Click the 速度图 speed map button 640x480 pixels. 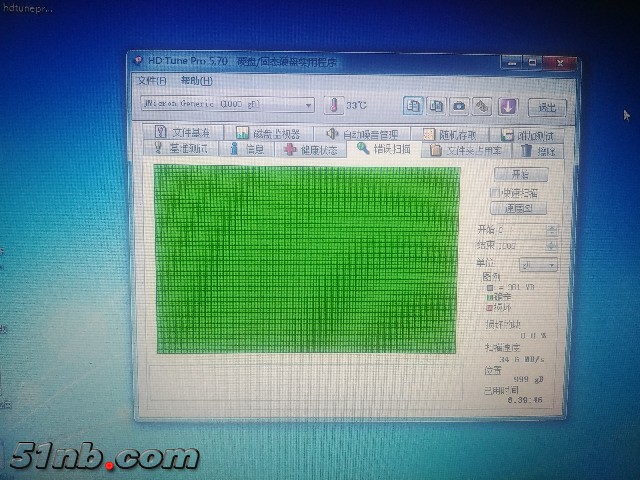[520, 208]
